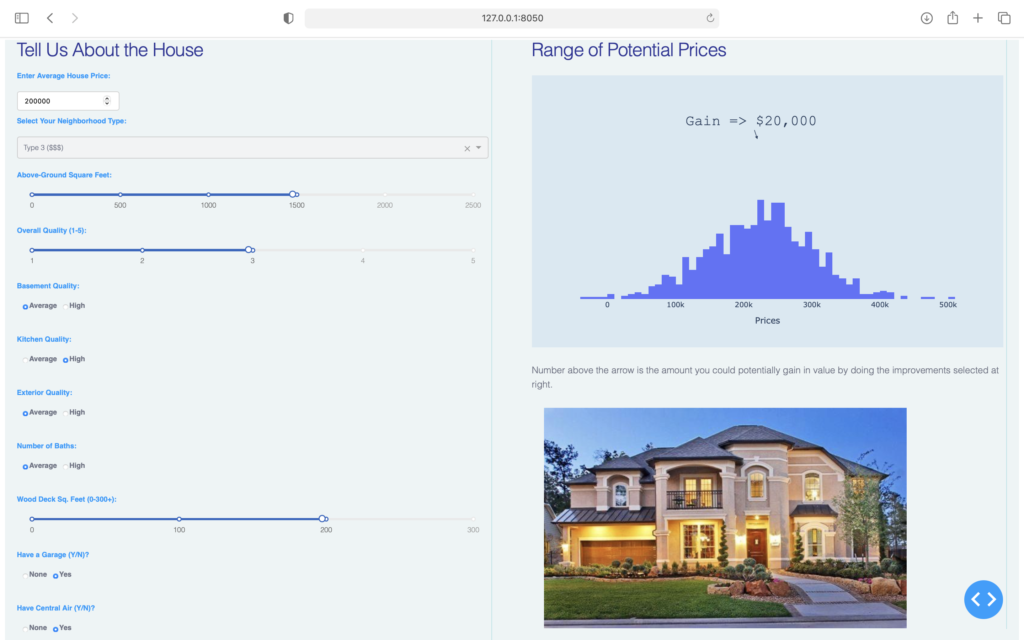Click the blue next chevron near the photo

coord(991,599)
